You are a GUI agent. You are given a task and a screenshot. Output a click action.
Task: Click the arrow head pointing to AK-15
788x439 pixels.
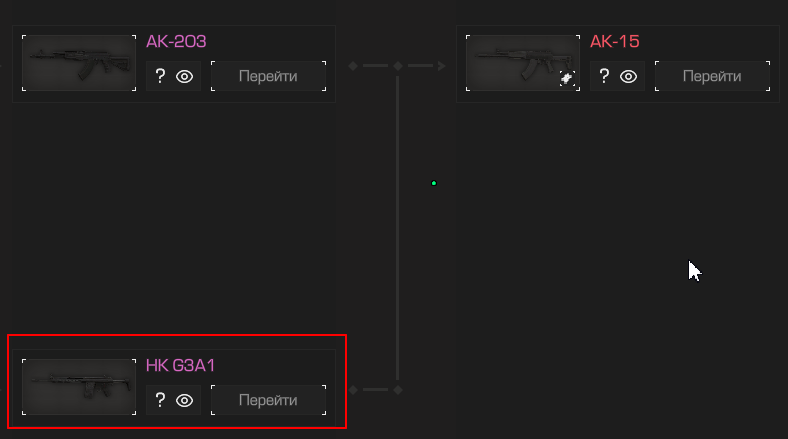tap(442, 66)
